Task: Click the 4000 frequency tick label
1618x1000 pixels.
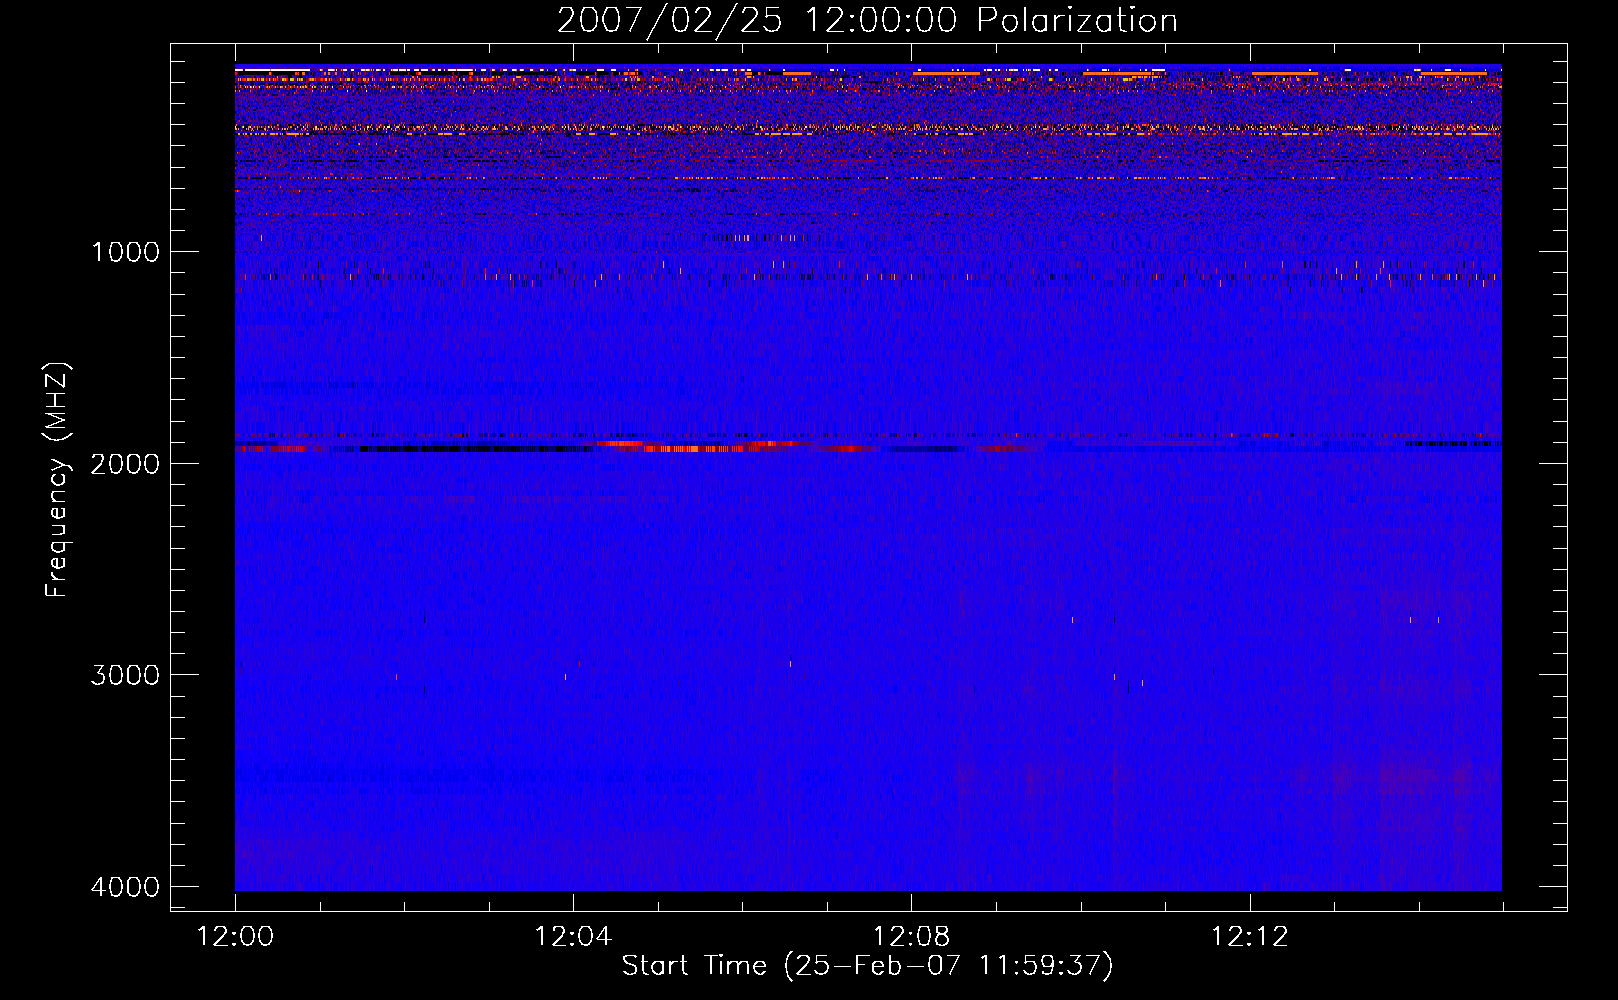Action: click(125, 887)
